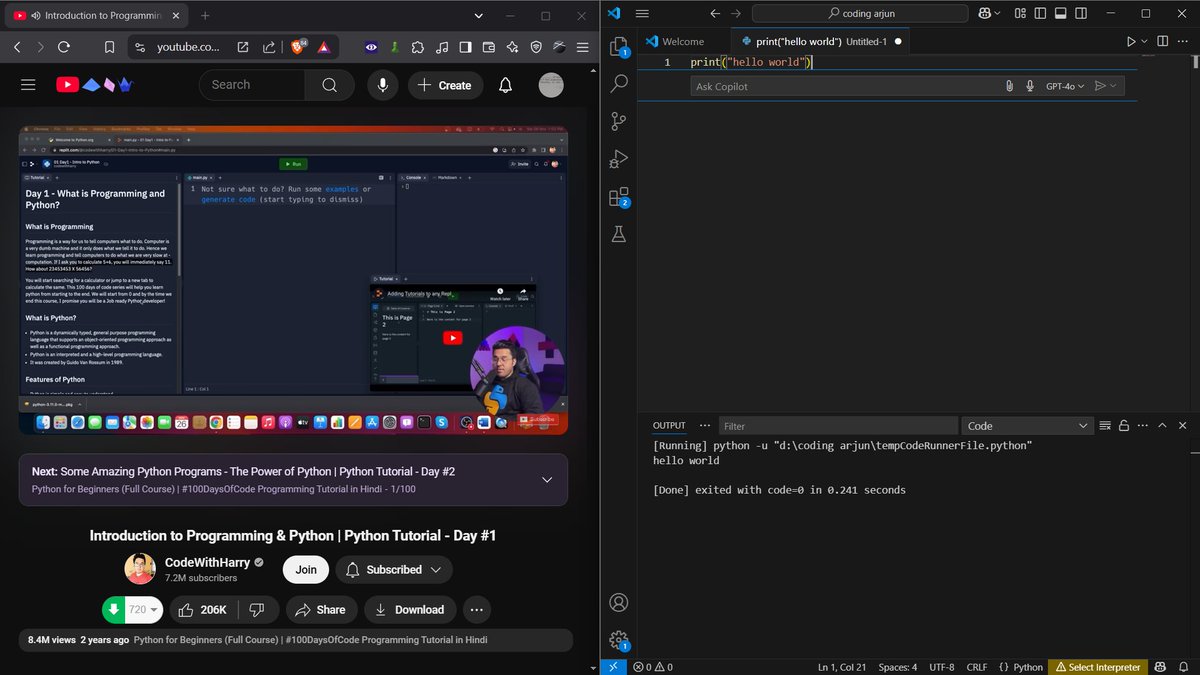The height and width of the screenshot is (675, 1200).
Task: Click Ask Copilot input box
Action: pos(845,86)
